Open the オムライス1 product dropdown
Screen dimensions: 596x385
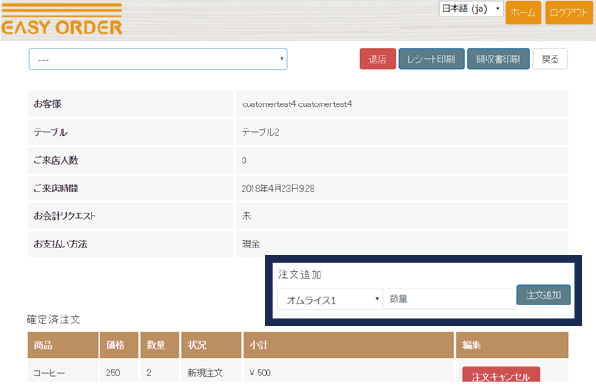pos(330,299)
